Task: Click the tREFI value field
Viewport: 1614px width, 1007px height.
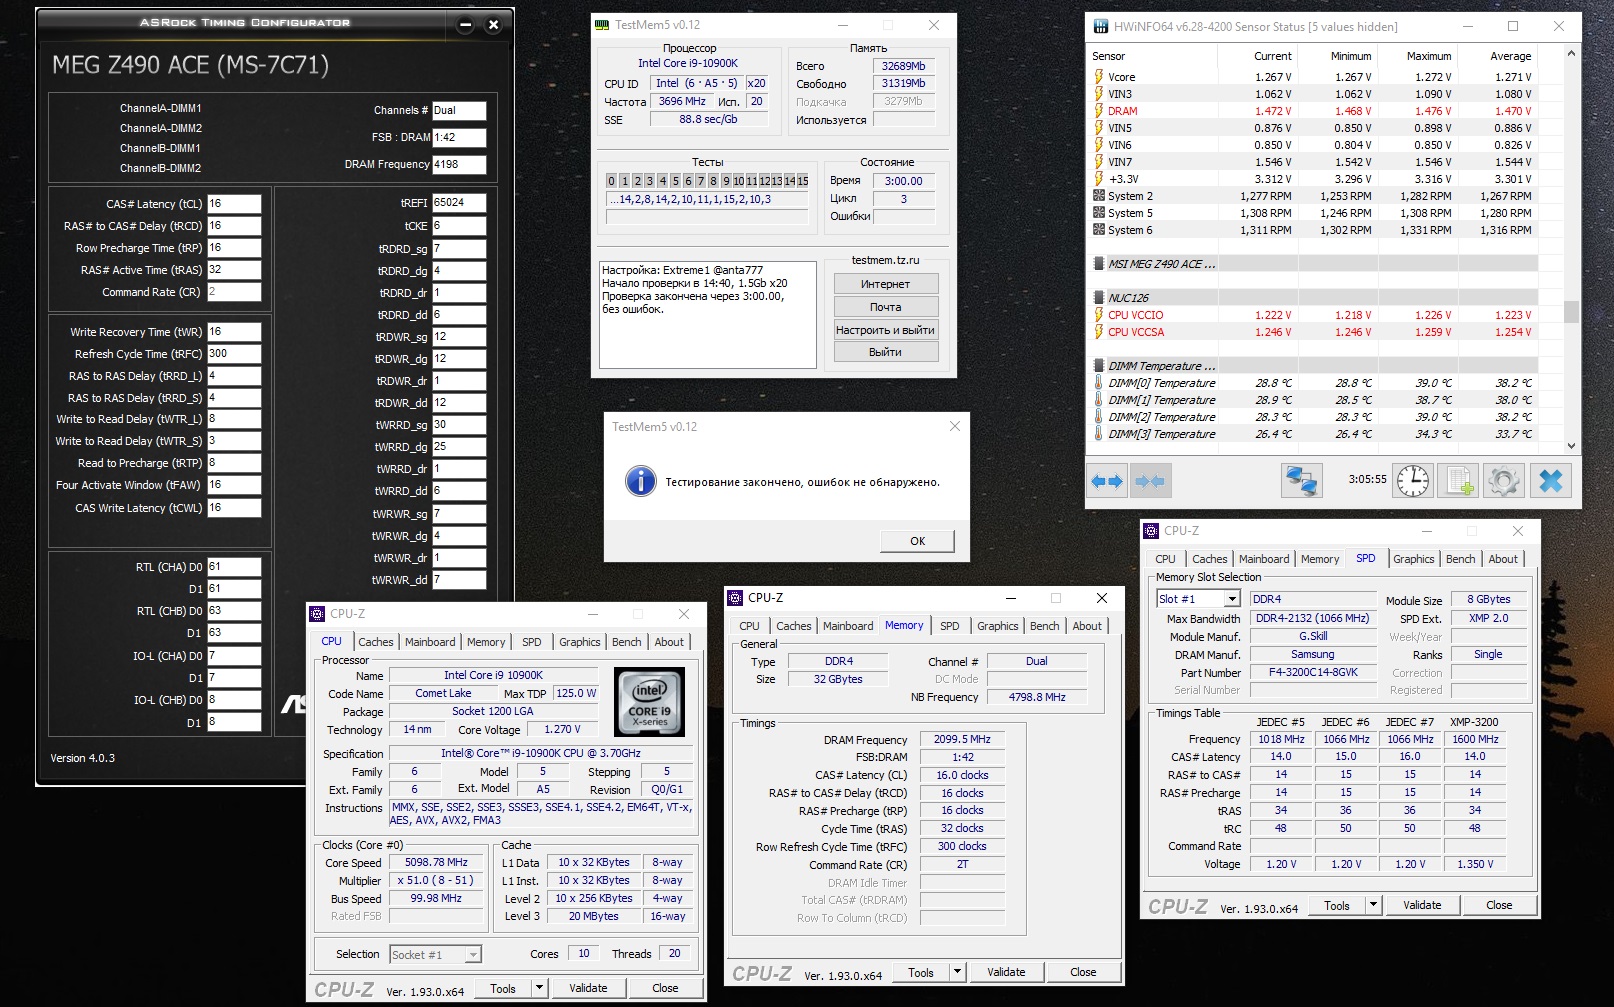Action: click(459, 202)
